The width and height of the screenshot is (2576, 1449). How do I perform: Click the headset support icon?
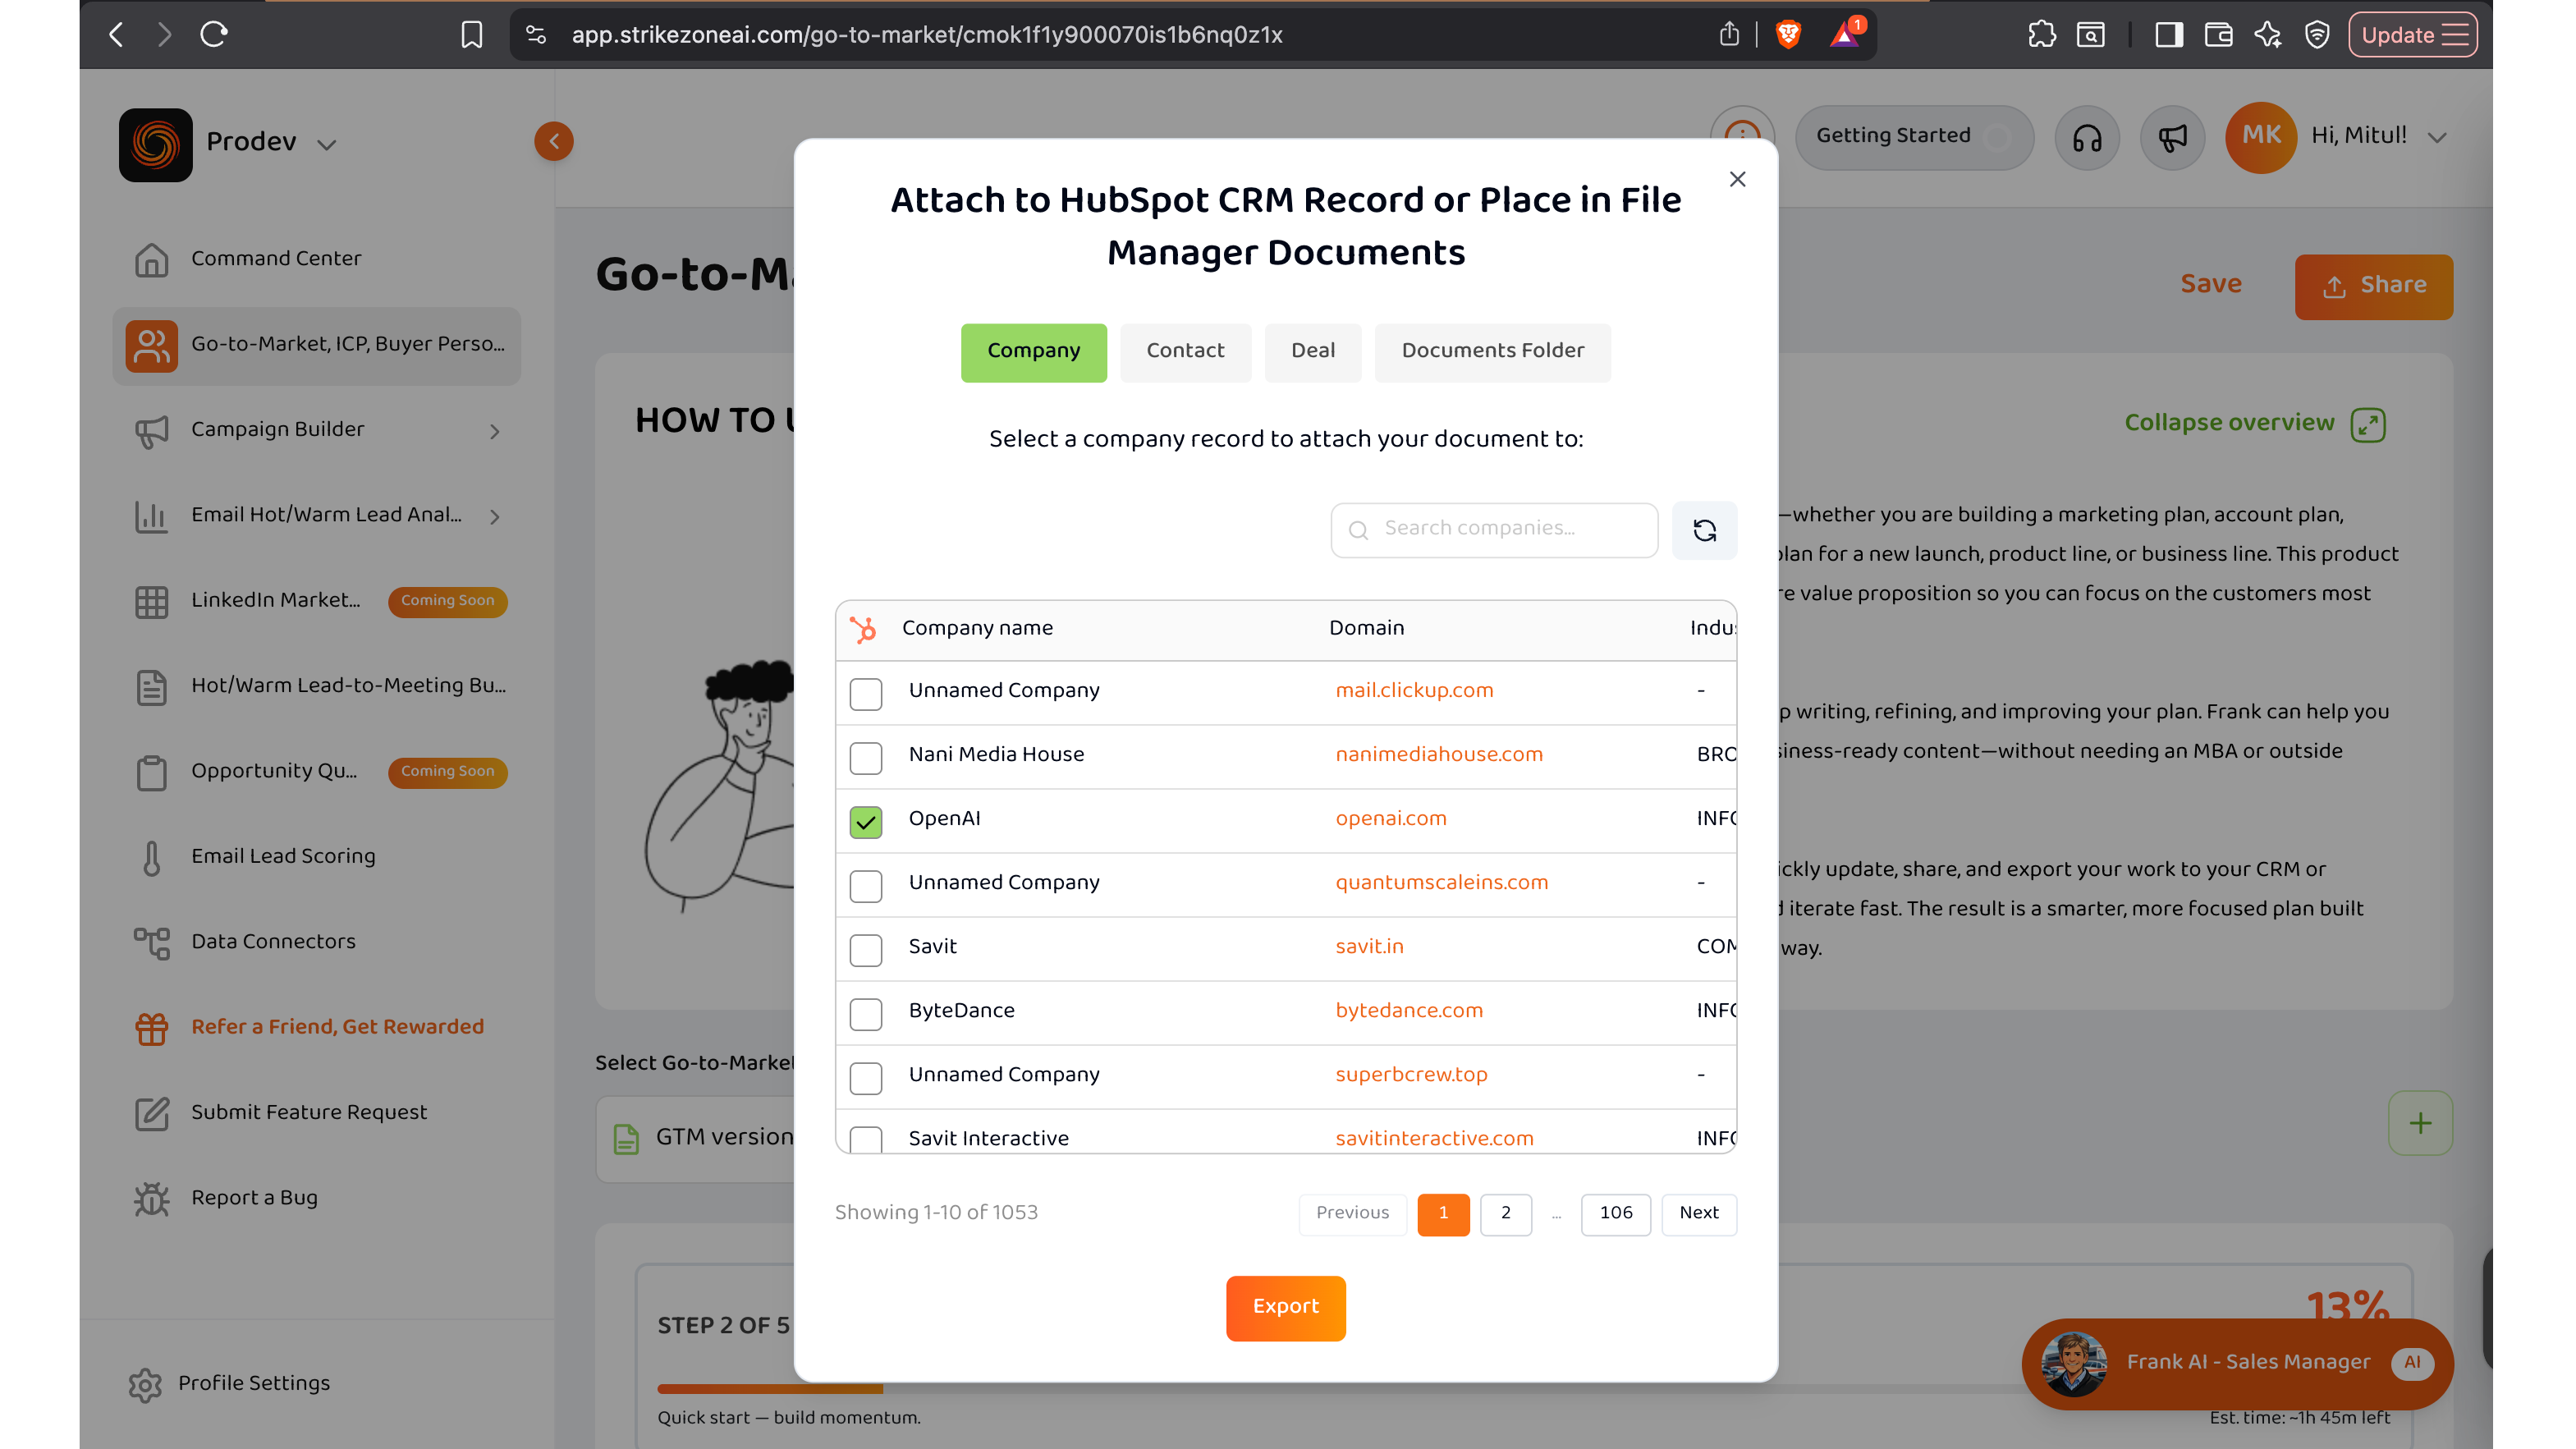click(x=2087, y=138)
